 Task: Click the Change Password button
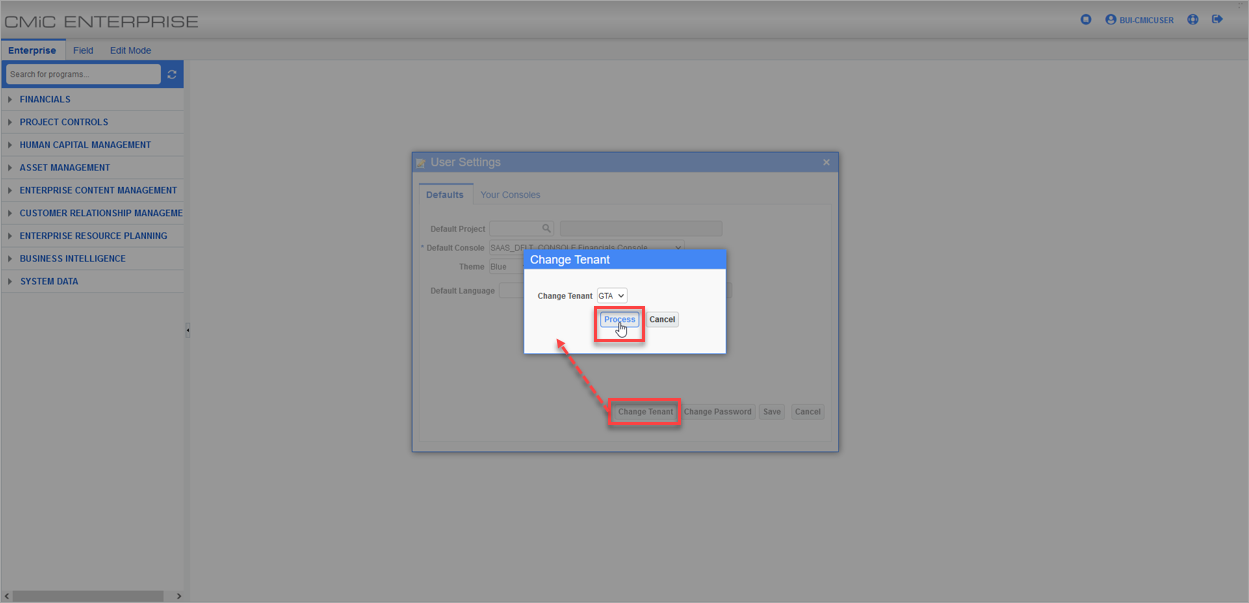(718, 412)
